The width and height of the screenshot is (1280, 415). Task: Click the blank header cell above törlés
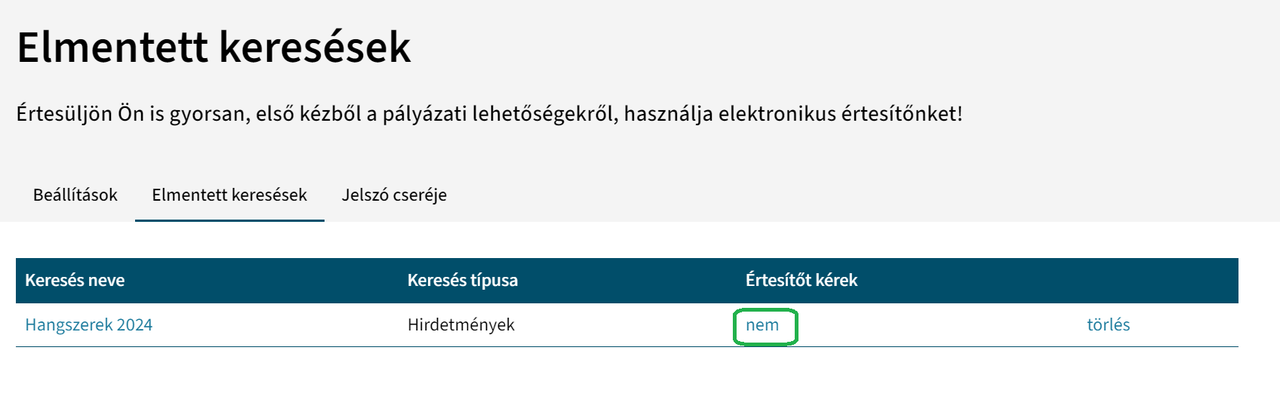pyautogui.click(x=1108, y=280)
